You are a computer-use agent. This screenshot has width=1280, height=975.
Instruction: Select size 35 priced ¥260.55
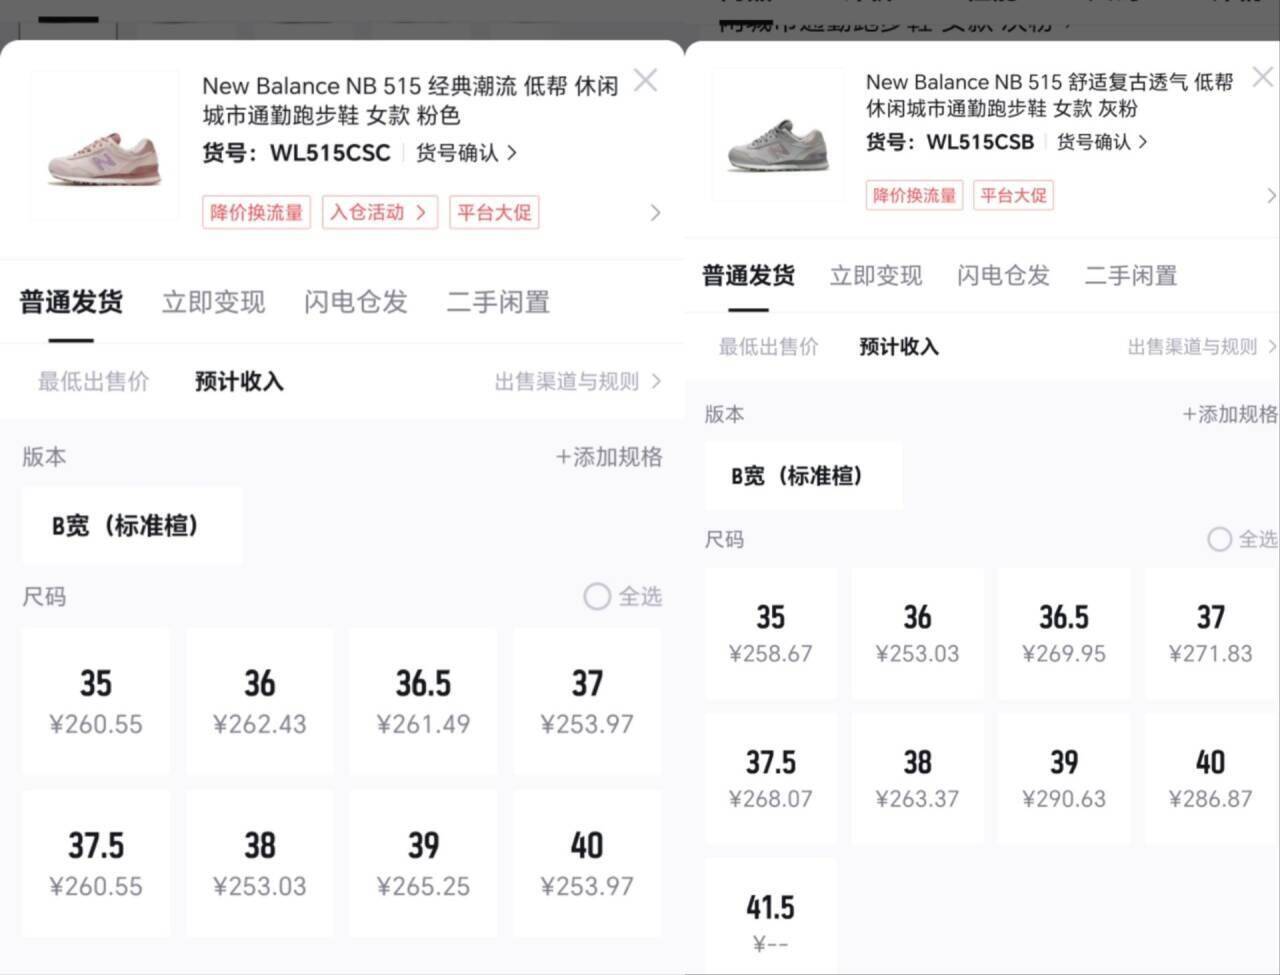[x=95, y=701]
